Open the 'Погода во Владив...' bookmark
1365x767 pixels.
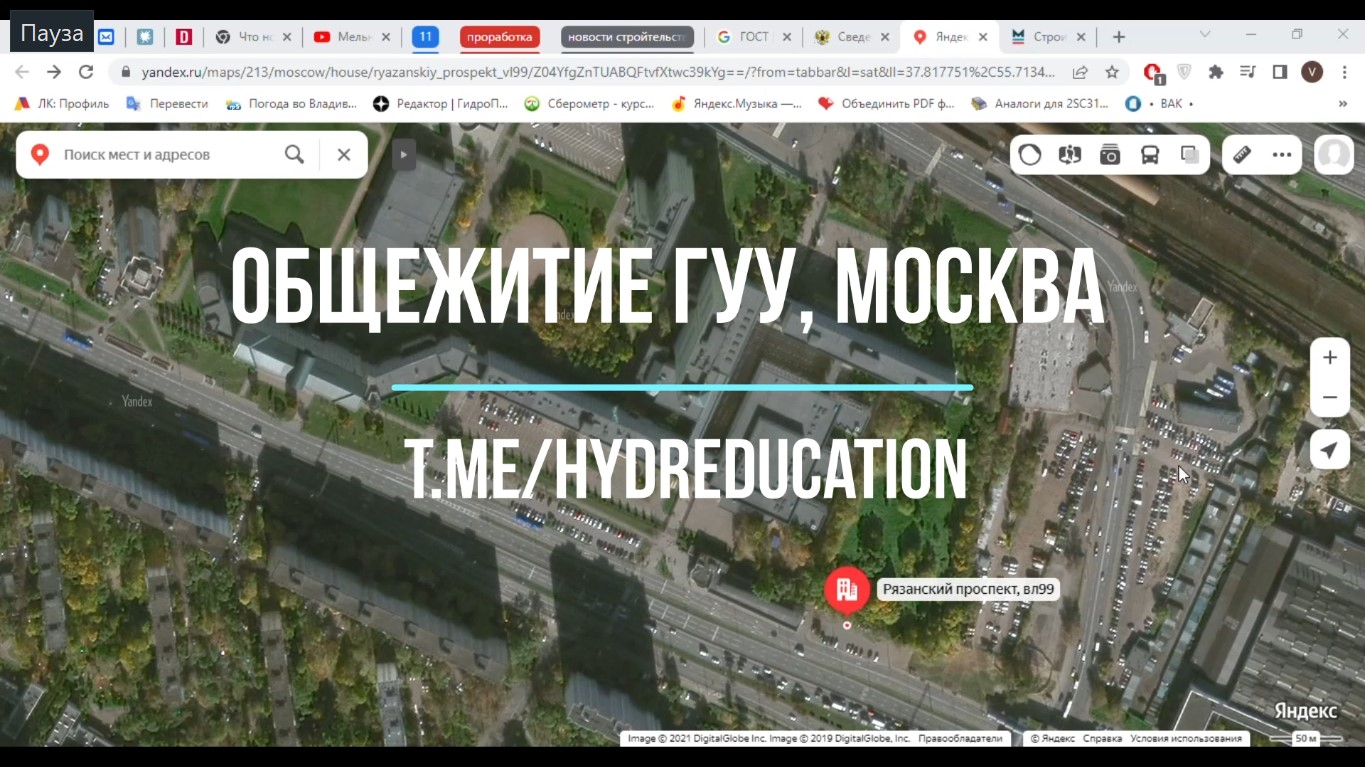pyautogui.click(x=291, y=103)
